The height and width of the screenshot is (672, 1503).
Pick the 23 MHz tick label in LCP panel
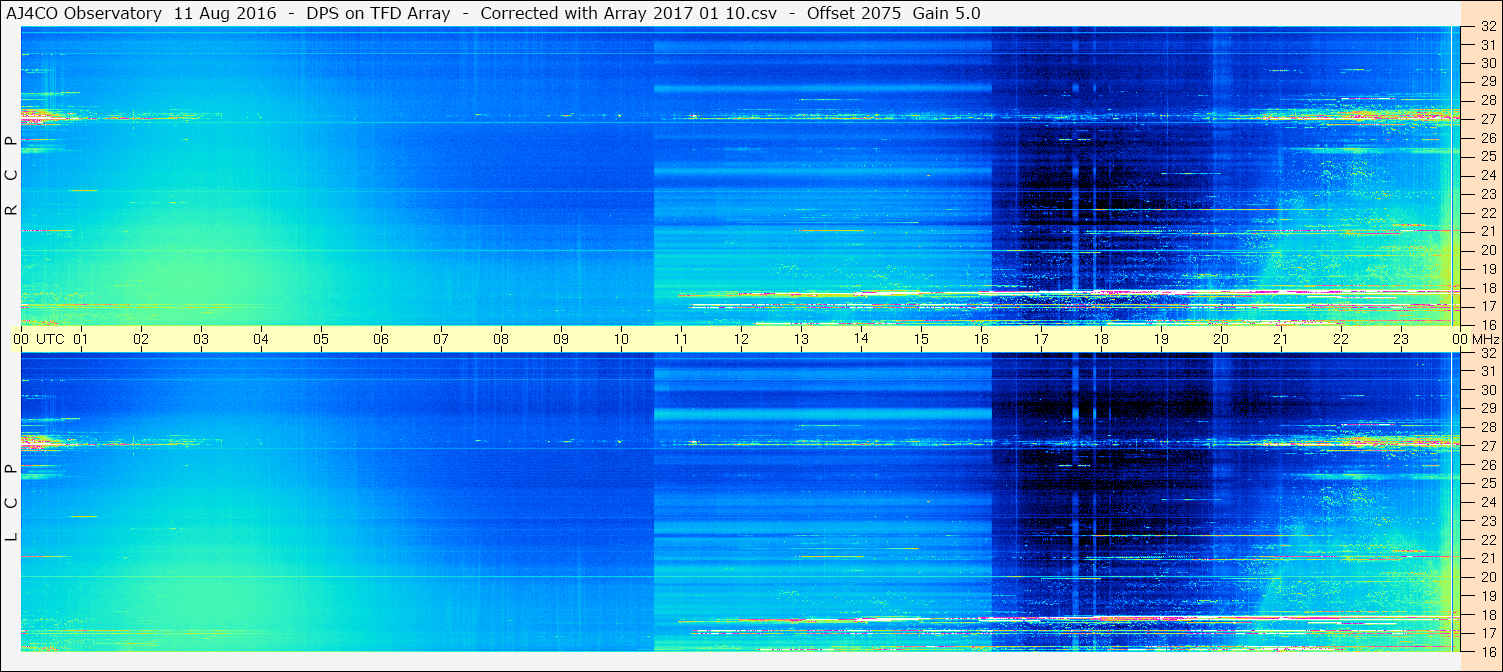pyautogui.click(x=1487, y=521)
